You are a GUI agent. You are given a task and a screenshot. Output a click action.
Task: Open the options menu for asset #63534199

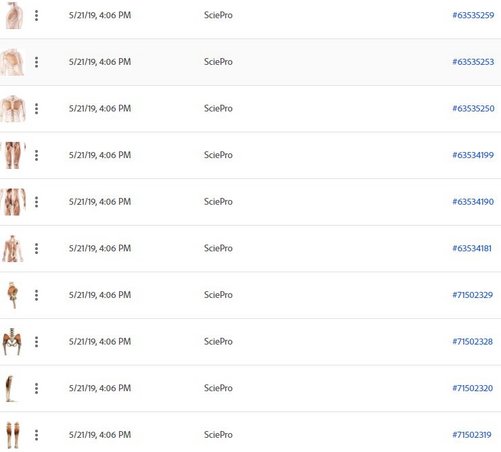tap(36, 155)
